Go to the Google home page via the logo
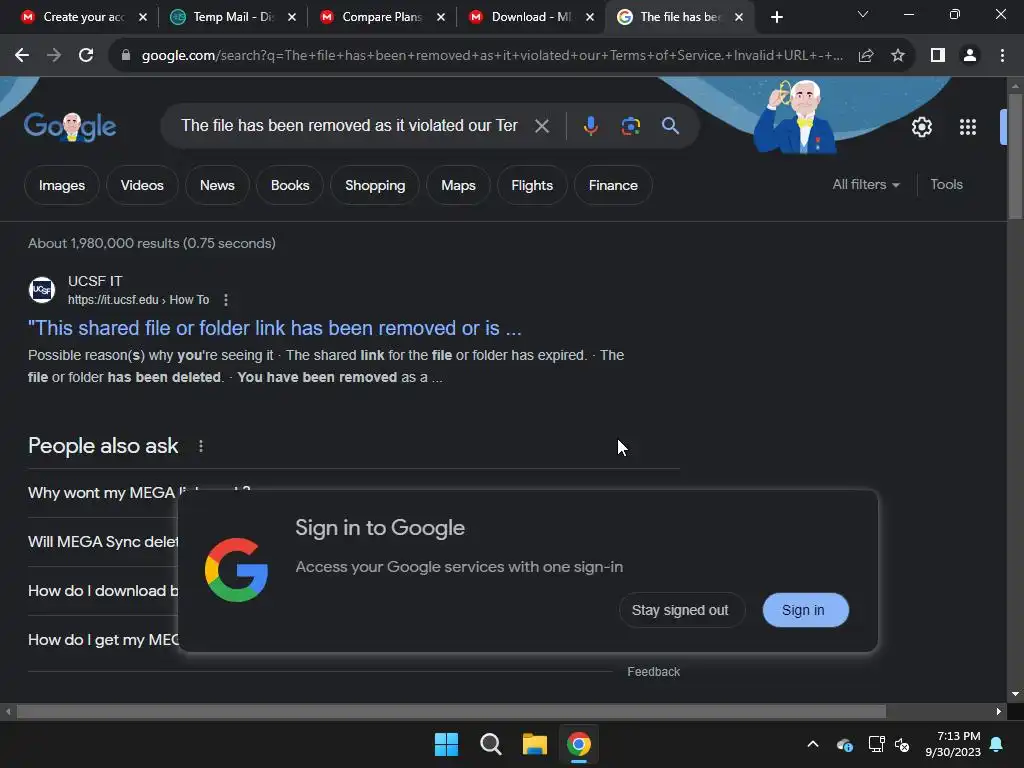This screenshot has width=1024, height=768. 70,127
